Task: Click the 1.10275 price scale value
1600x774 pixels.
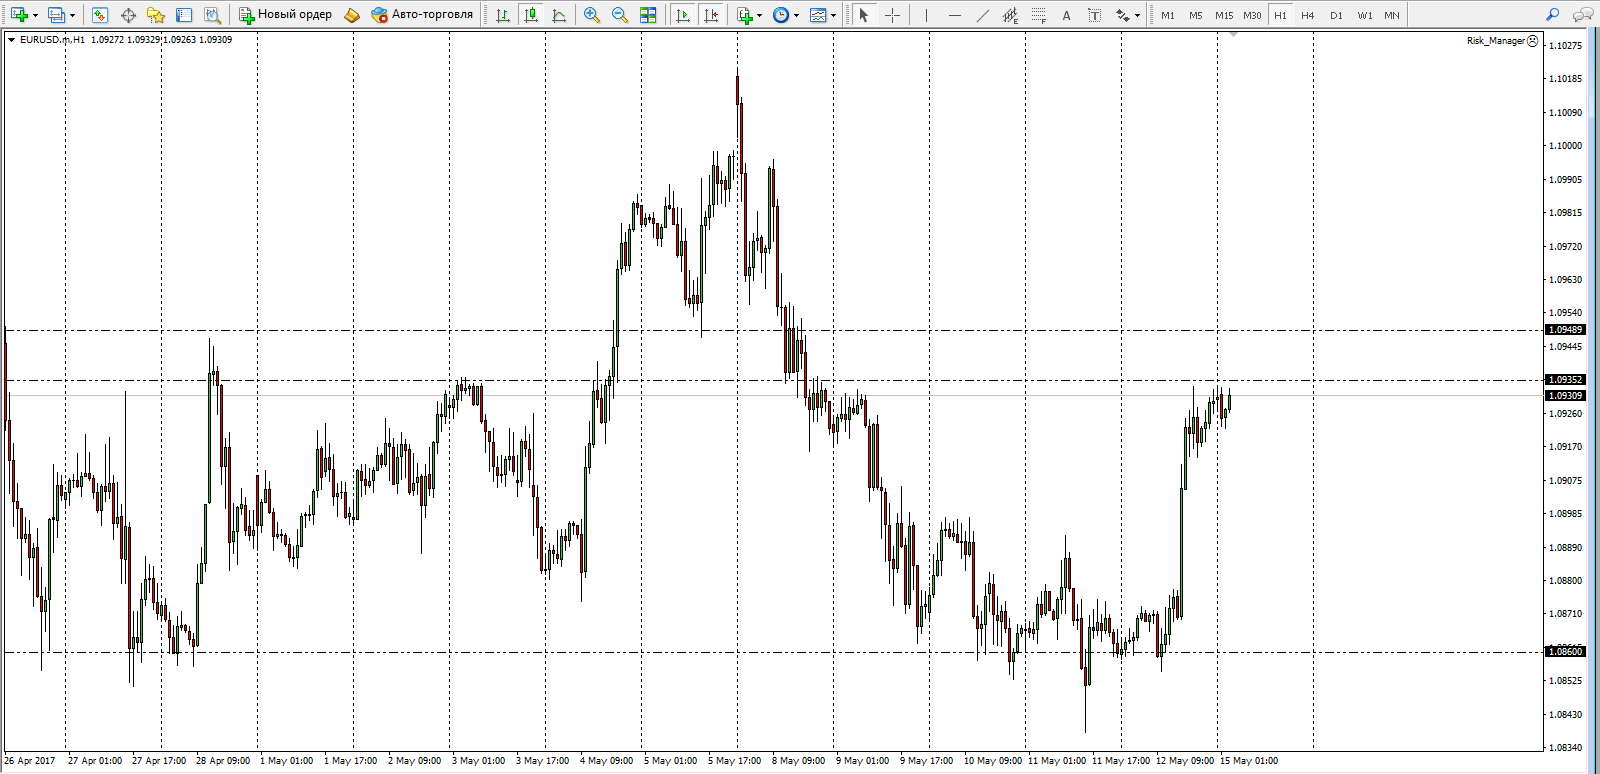Action: point(1566,46)
